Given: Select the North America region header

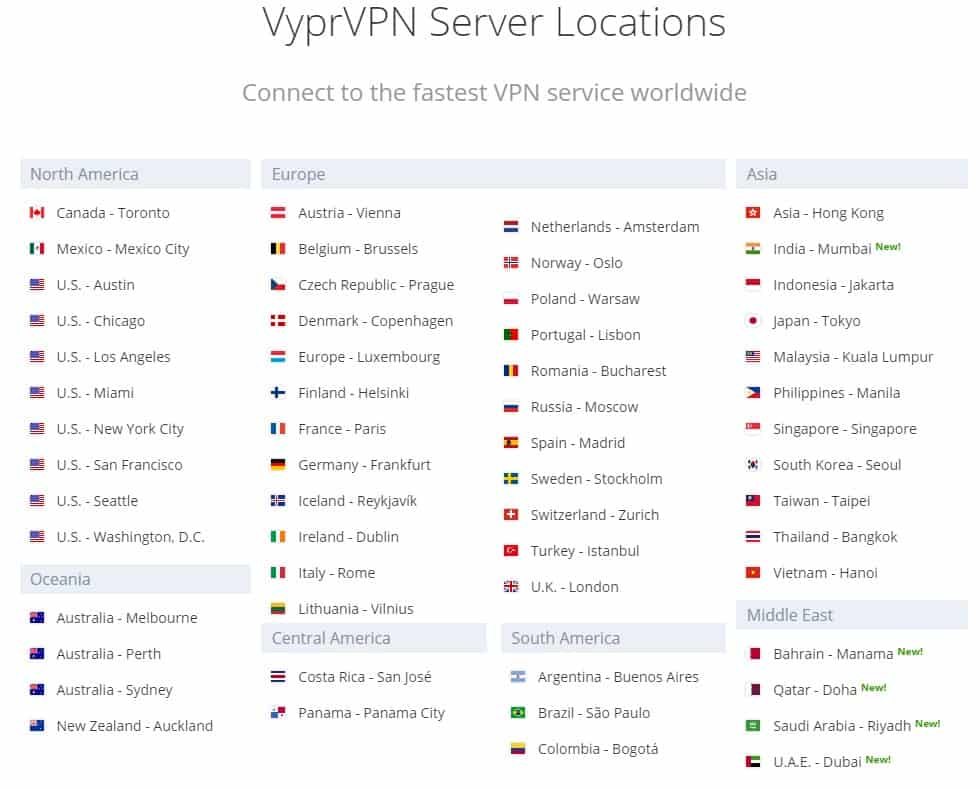Looking at the screenshot, I should [x=135, y=174].
